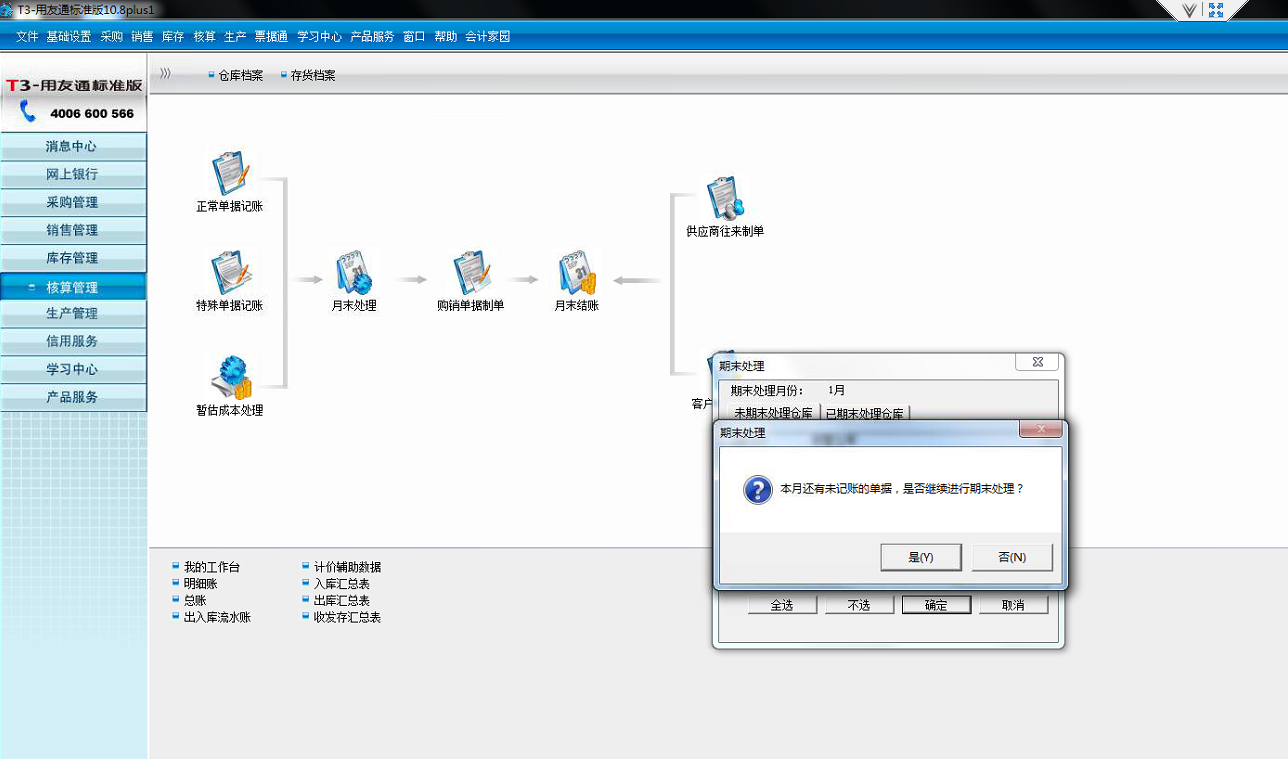Open the 会计家园 menu
This screenshot has height=759, width=1288.
(x=487, y=36)
